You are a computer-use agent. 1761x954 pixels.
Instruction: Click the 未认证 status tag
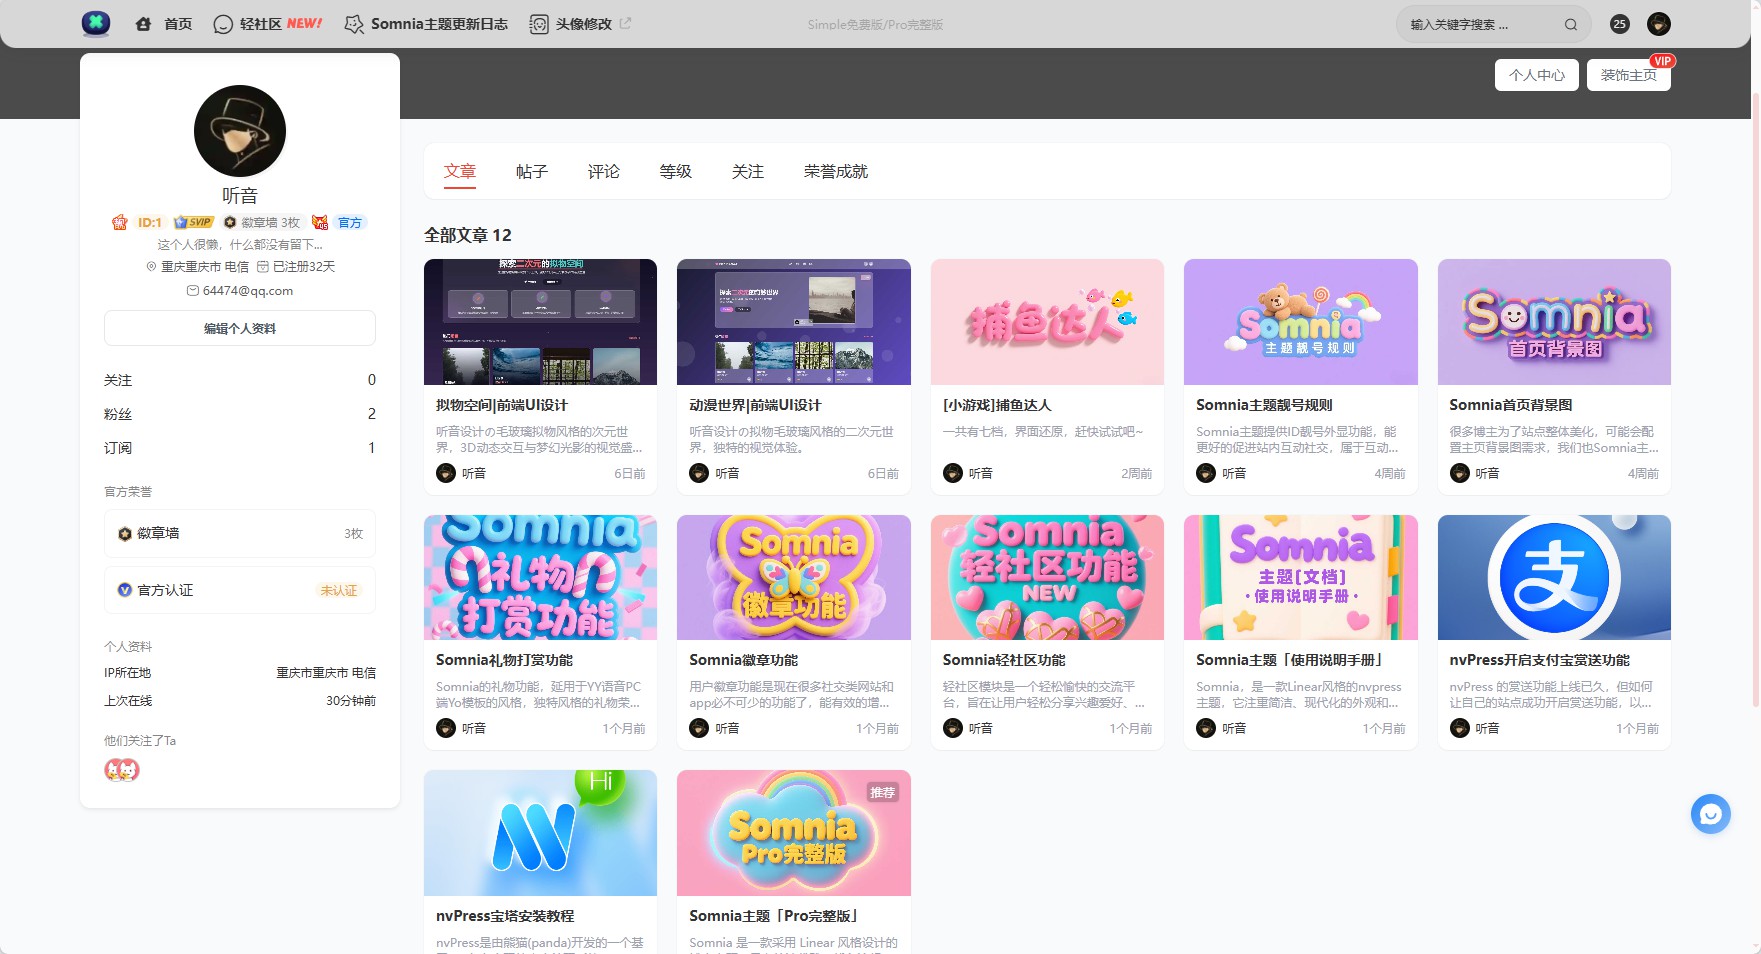click(x=338, y=590)
